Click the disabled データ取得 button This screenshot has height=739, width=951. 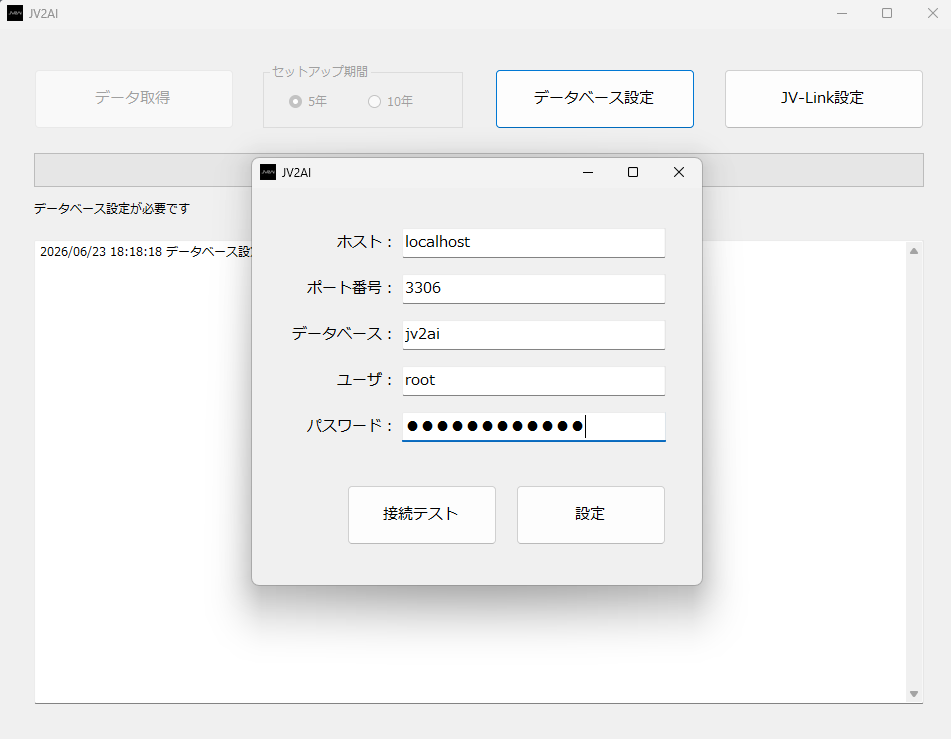coord(133,99)
